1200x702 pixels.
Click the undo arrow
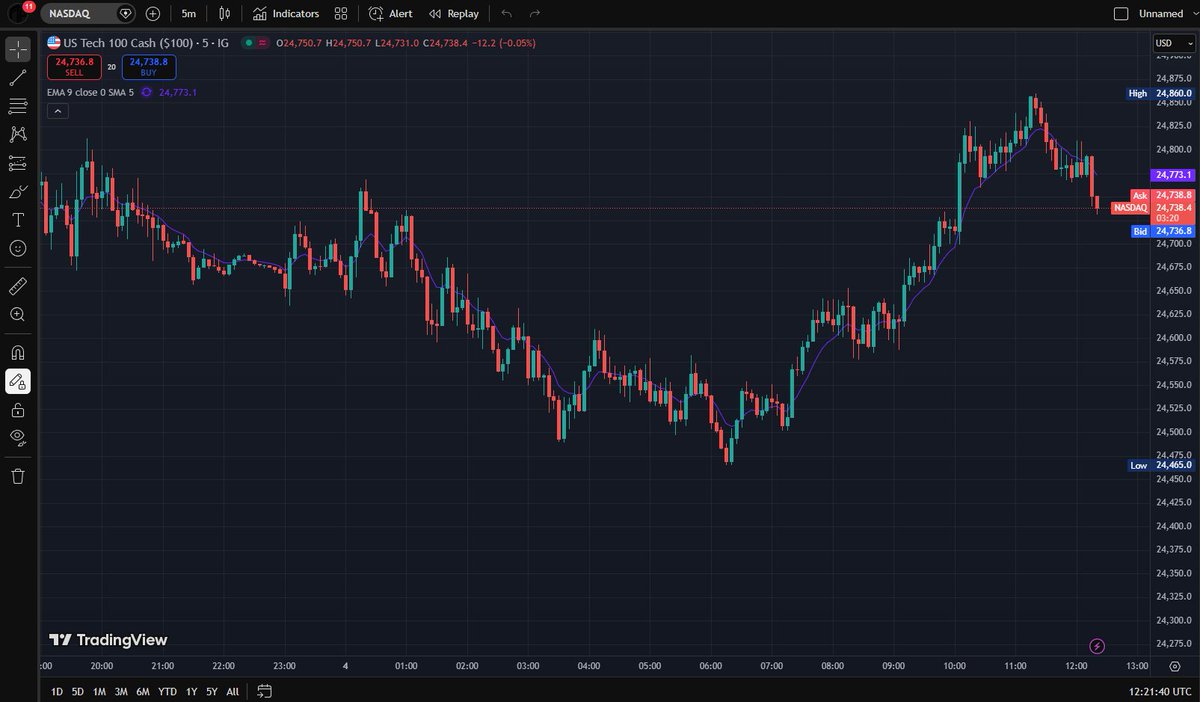point(506,14)
